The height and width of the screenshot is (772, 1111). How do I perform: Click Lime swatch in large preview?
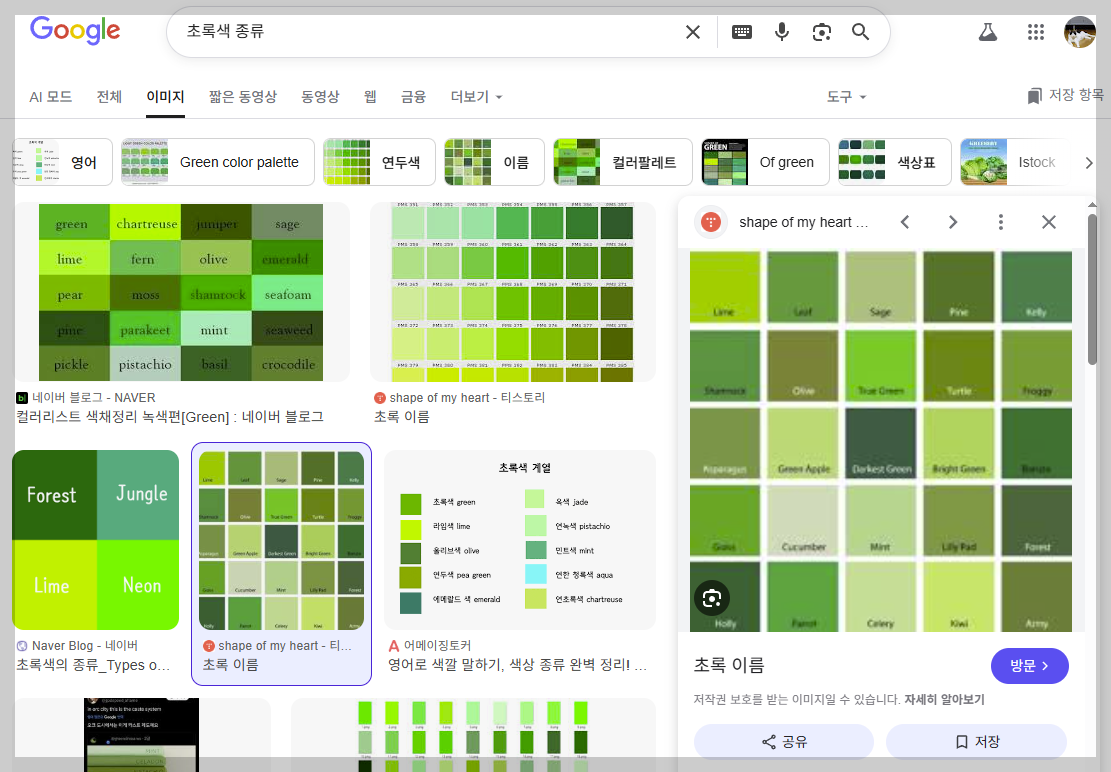coord(724,287)
